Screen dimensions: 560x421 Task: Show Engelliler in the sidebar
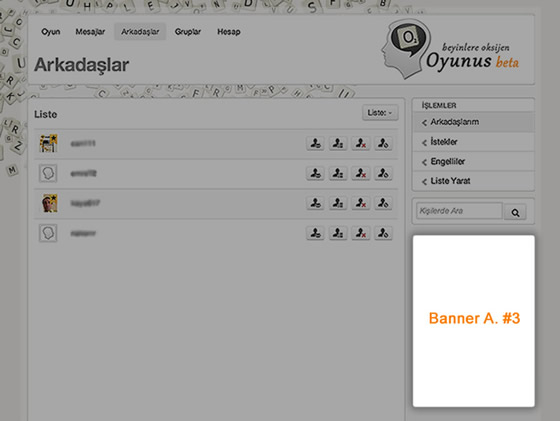tap(473, 162)
